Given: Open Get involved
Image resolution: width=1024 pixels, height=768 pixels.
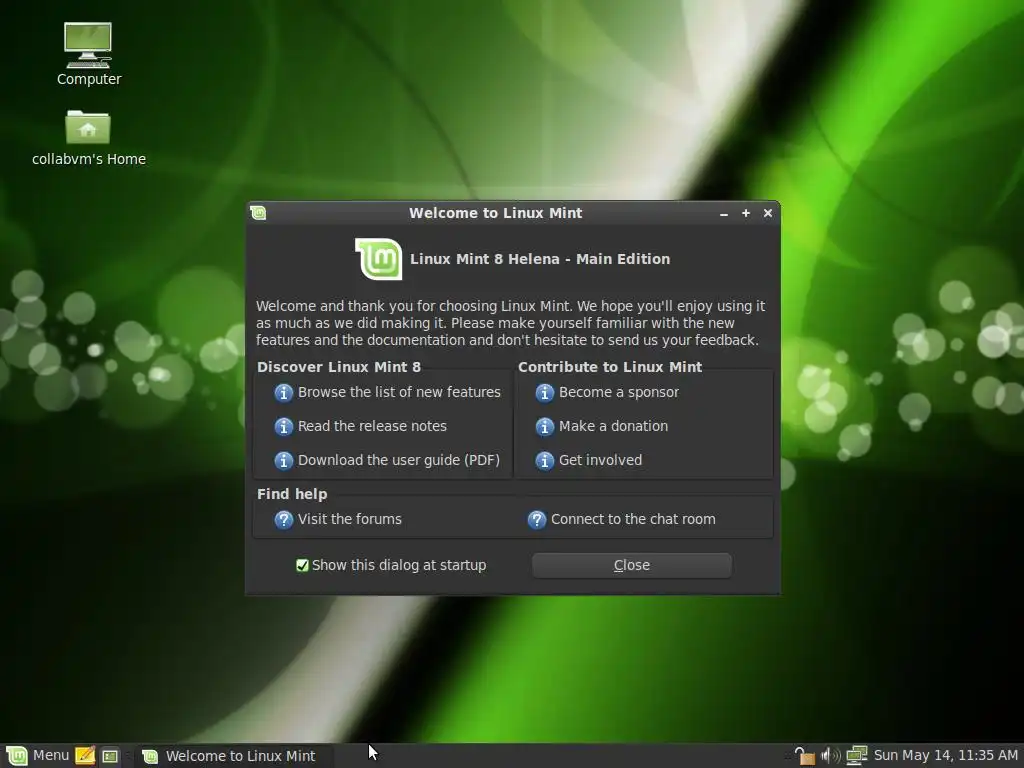Looking at the screenshot, I should pyautogui.click(x=600, y=460).
